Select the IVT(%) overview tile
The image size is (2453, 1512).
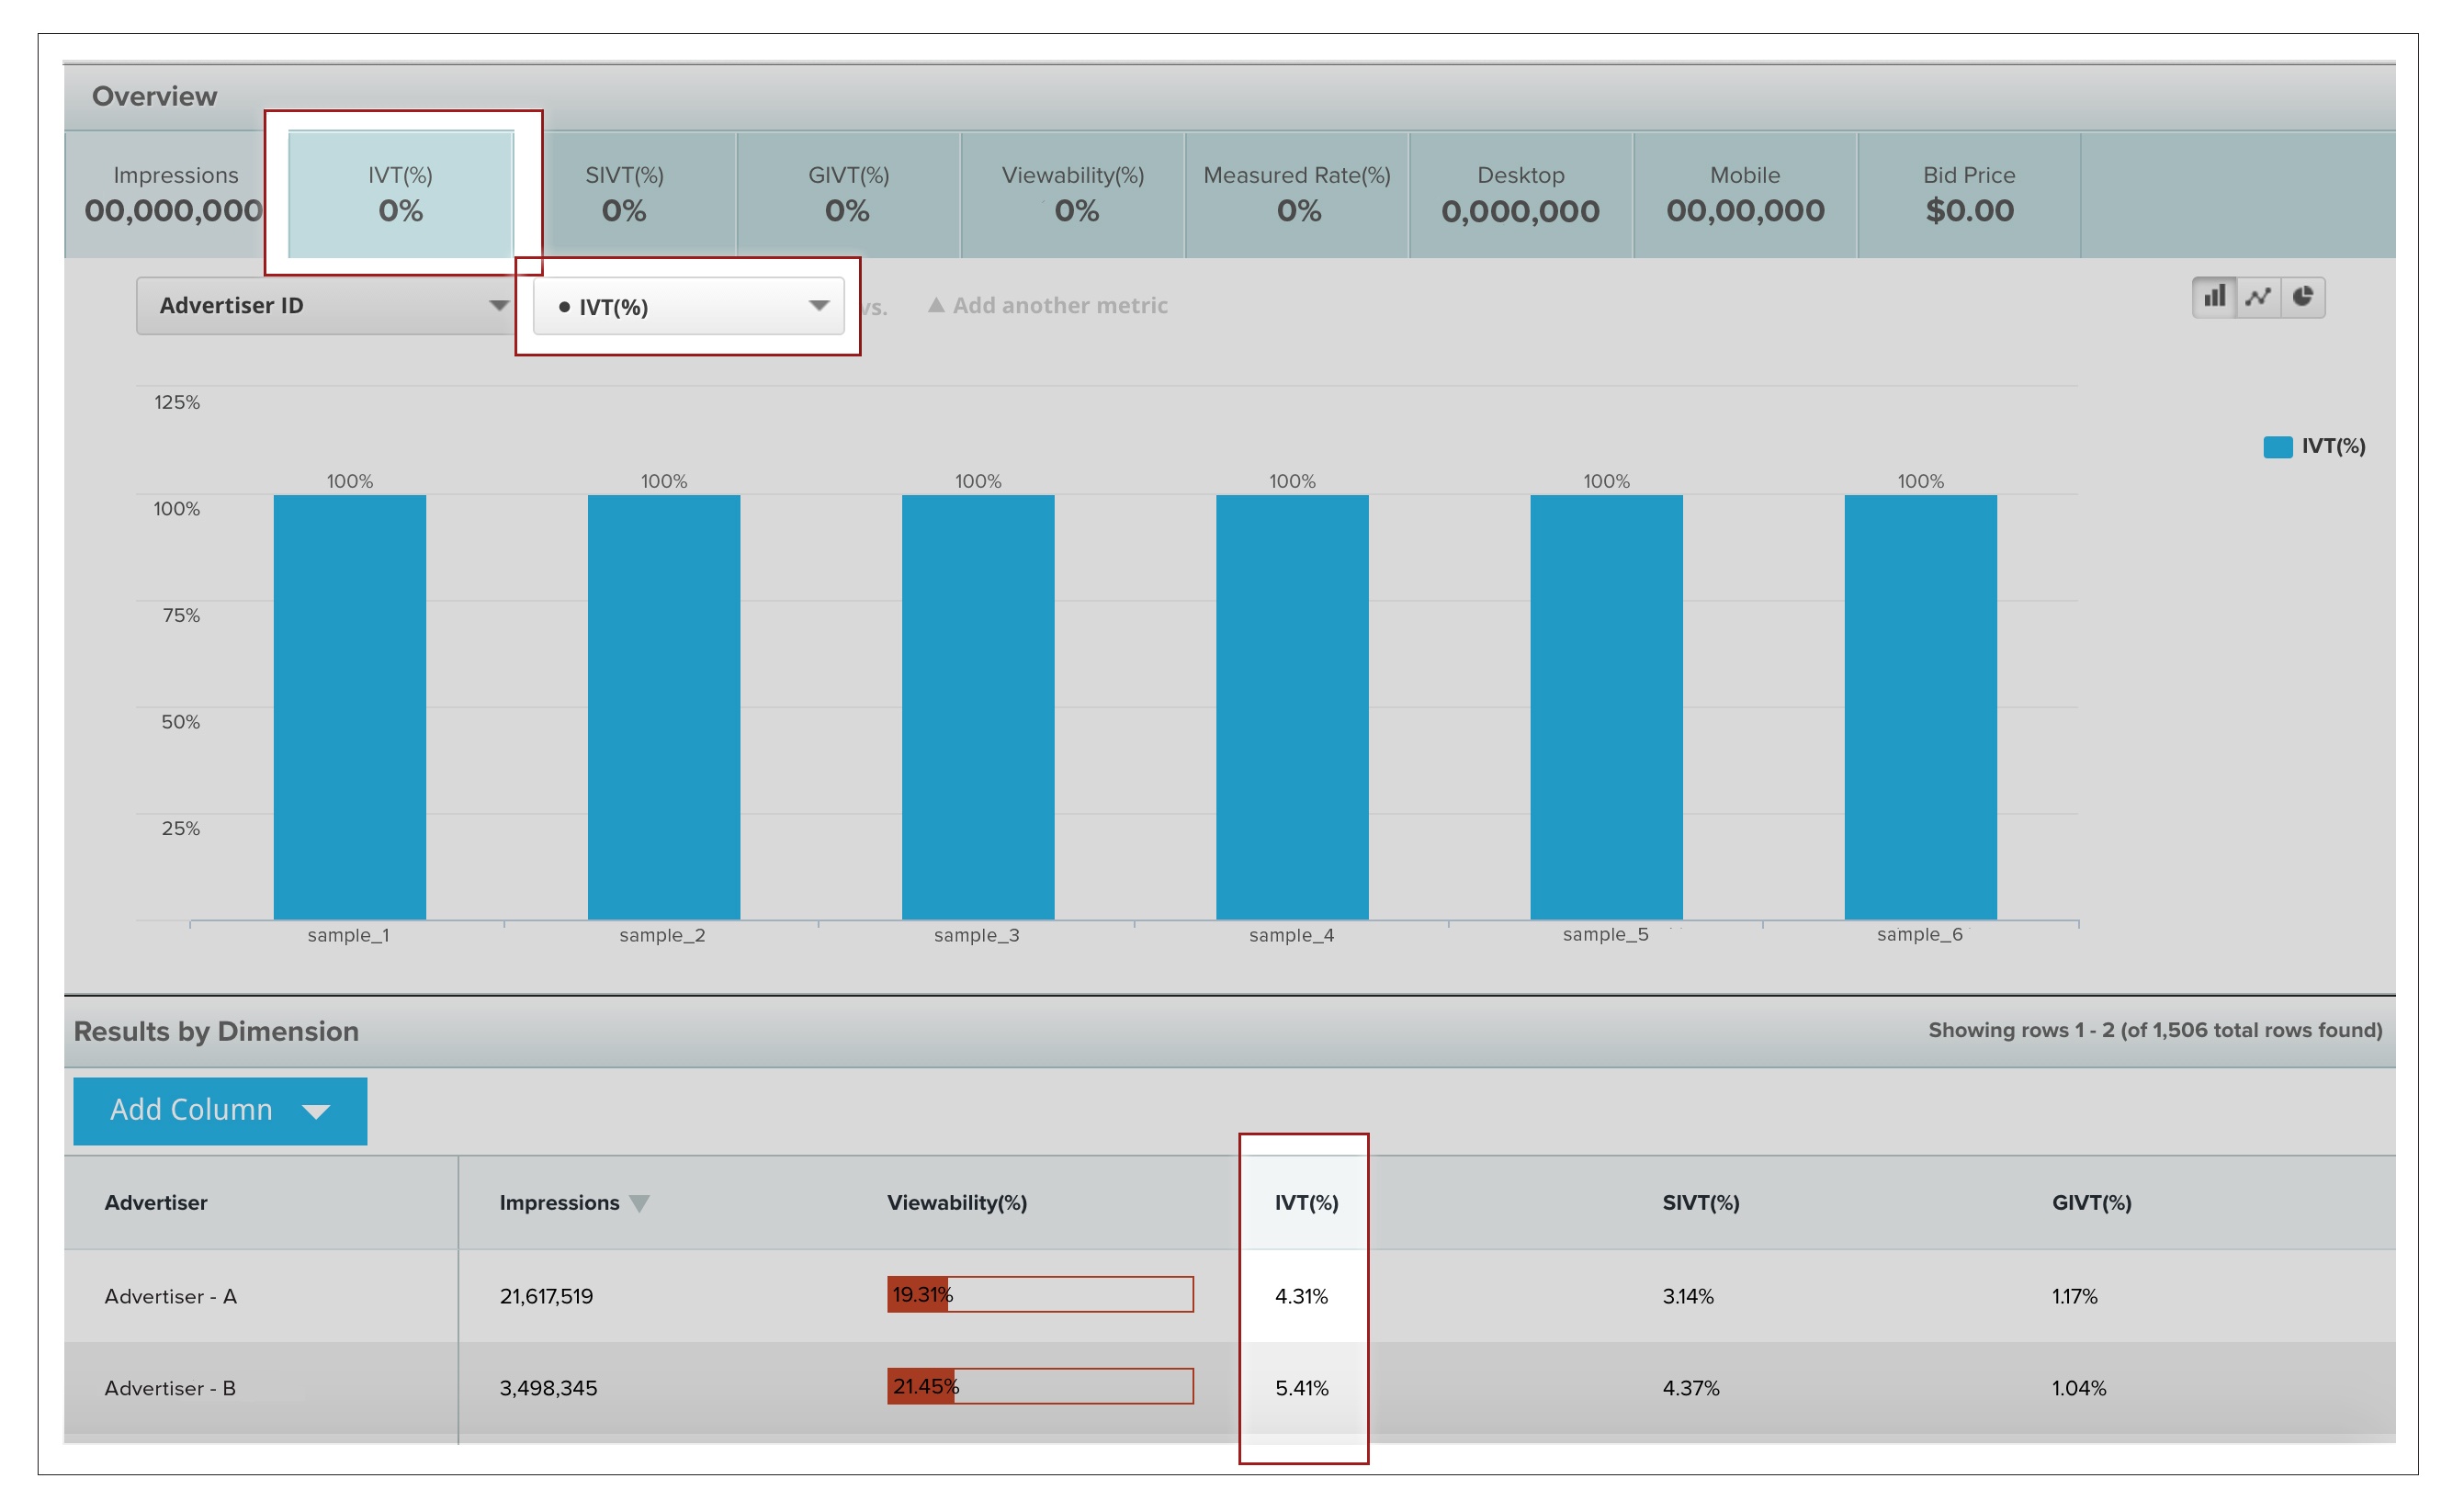[400, 194]
